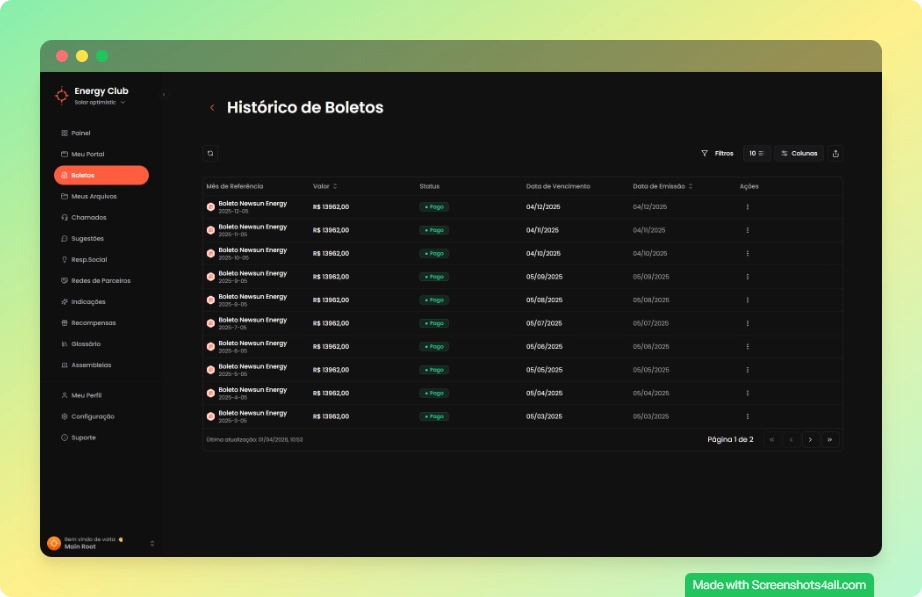This screenshot has height=597, width=922.
Task: Click the refresh icon above the table
Action: [209, 153]
